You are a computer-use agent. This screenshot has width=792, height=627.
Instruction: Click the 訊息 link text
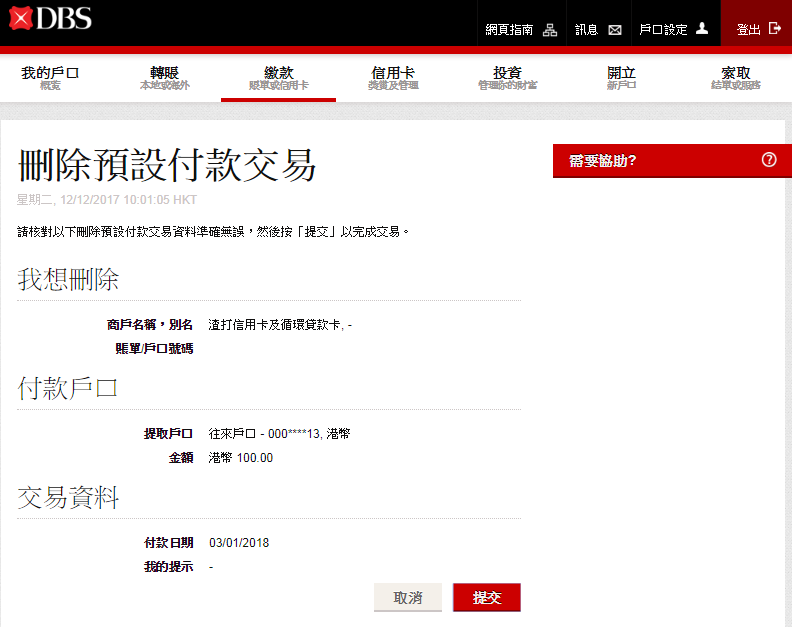pos(586,30)
